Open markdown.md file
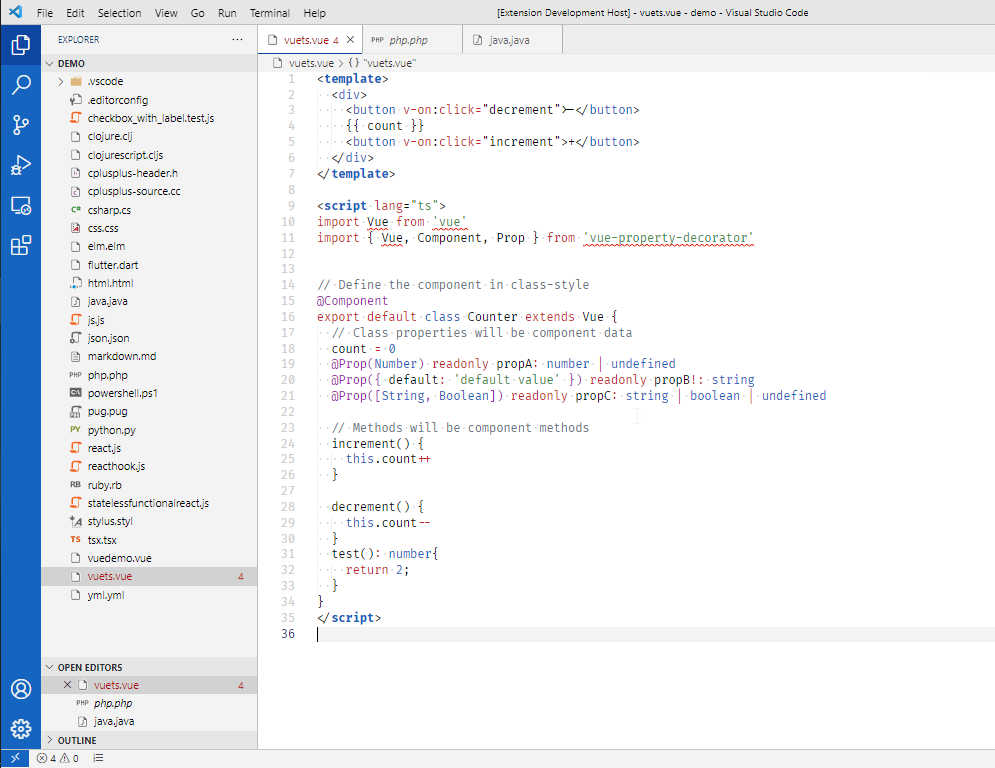This screenshot has width=995, height=768. coord(149,356)
